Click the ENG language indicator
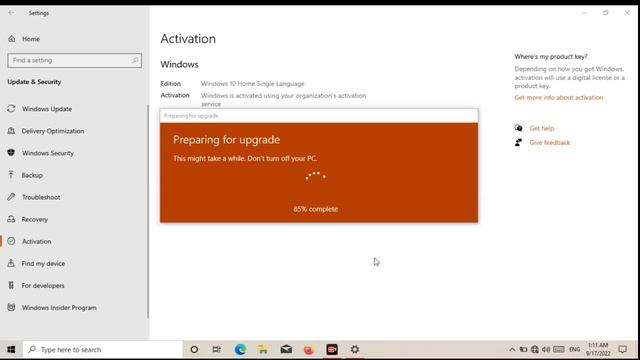The image size is (640, 360). point(574,350)
